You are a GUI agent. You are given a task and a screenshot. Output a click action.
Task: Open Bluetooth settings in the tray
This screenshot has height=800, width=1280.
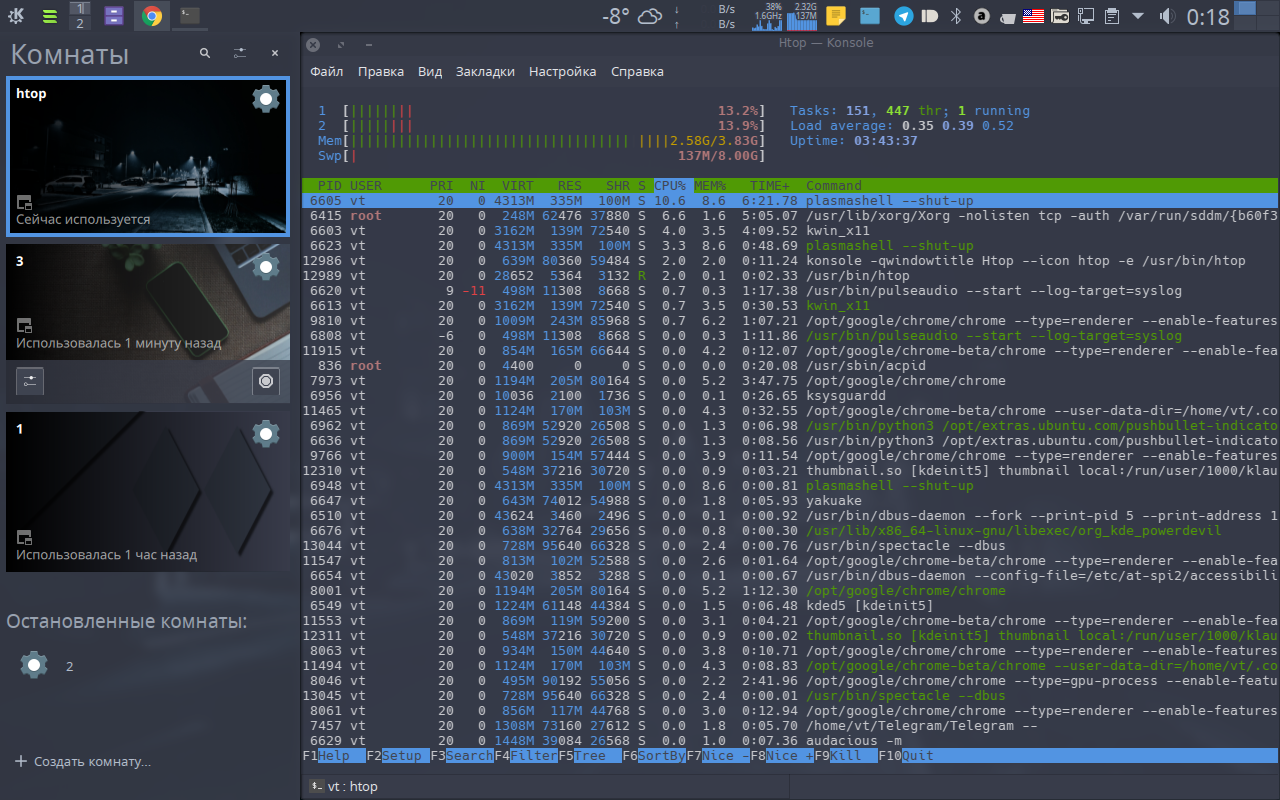(x=955, y=16)
